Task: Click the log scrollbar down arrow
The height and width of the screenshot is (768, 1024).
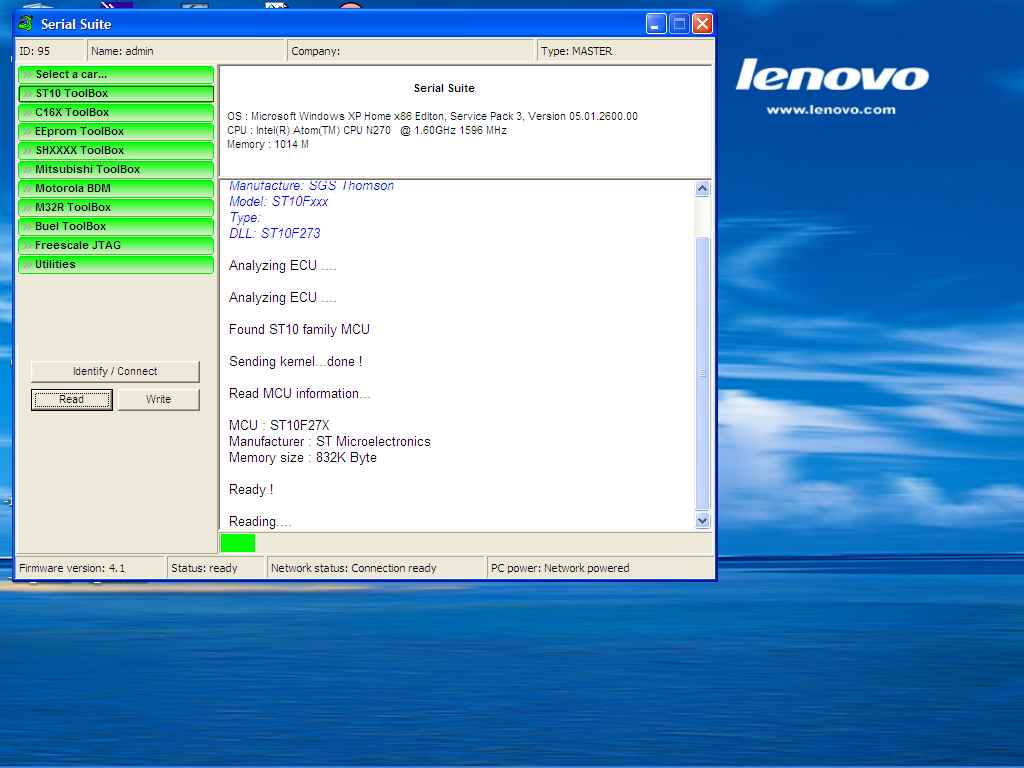Action: 703,520
